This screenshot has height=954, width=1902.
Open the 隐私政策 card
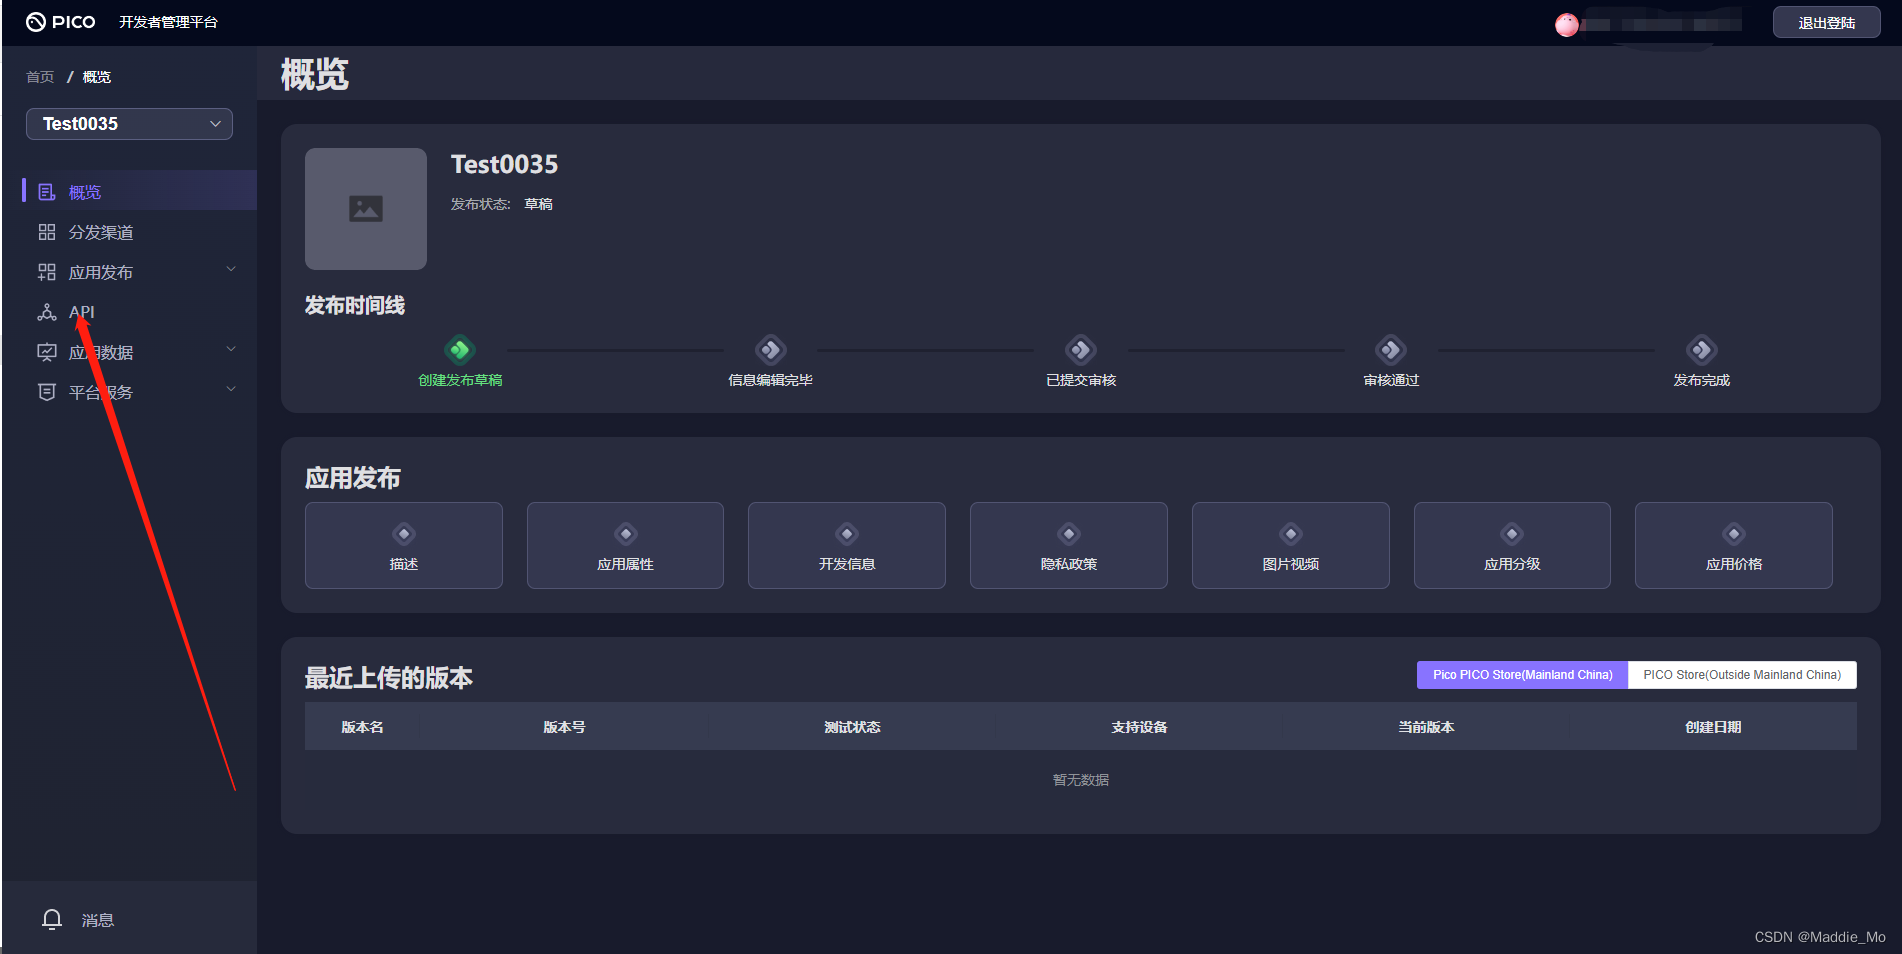click(x=1069, y=546)
